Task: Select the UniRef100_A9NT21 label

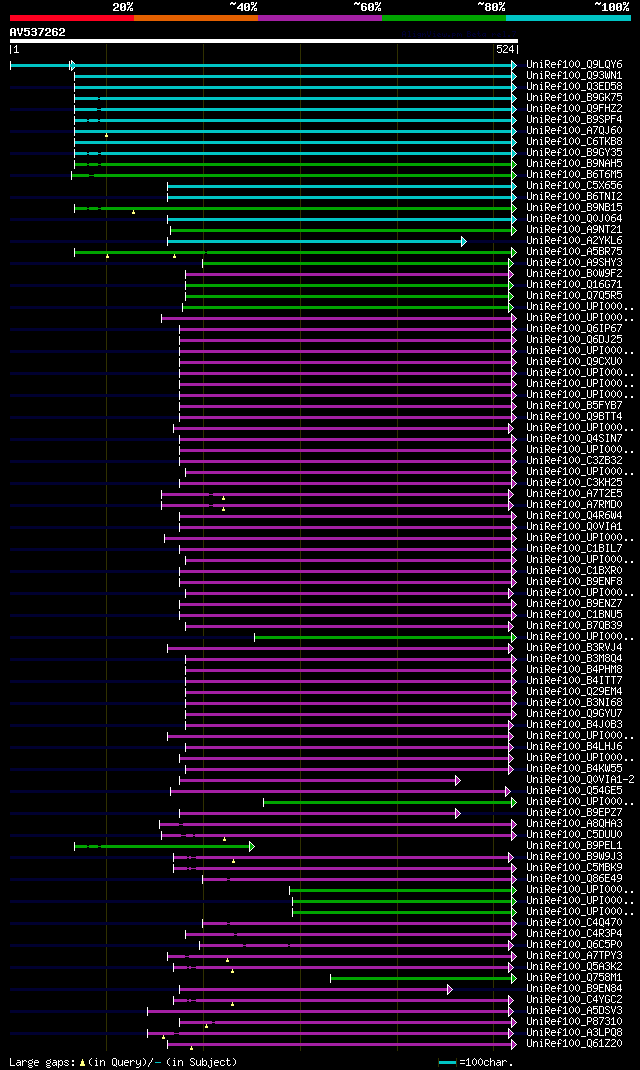Action: (x=574, y=230)
